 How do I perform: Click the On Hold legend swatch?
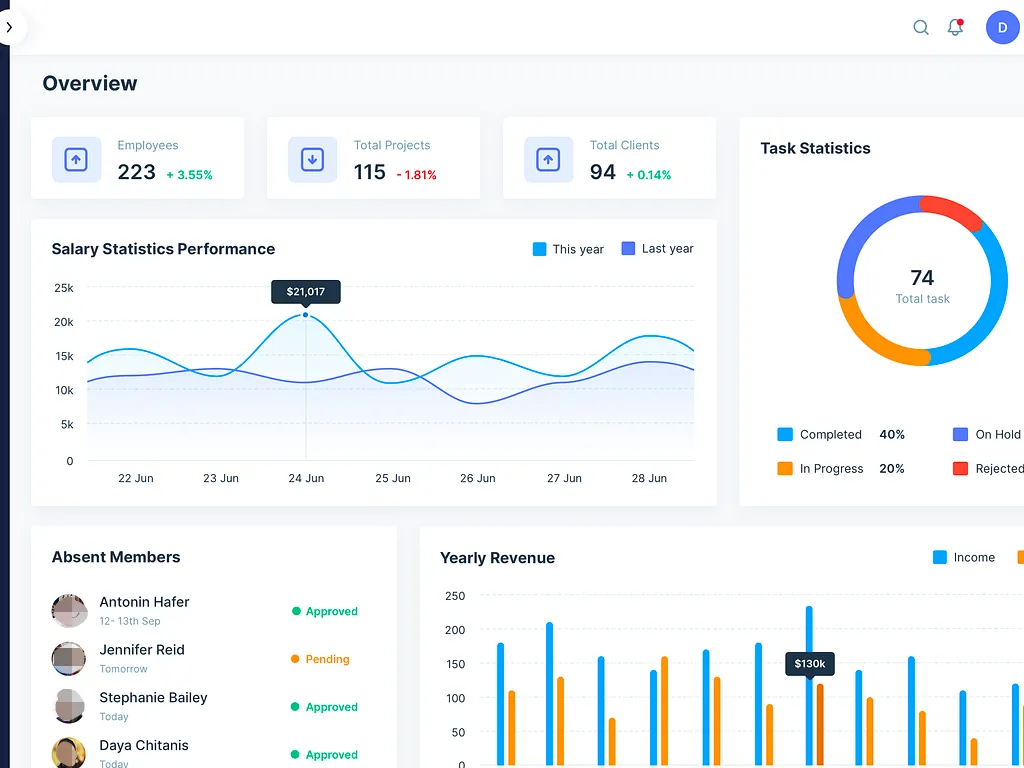tap(960, 434)
